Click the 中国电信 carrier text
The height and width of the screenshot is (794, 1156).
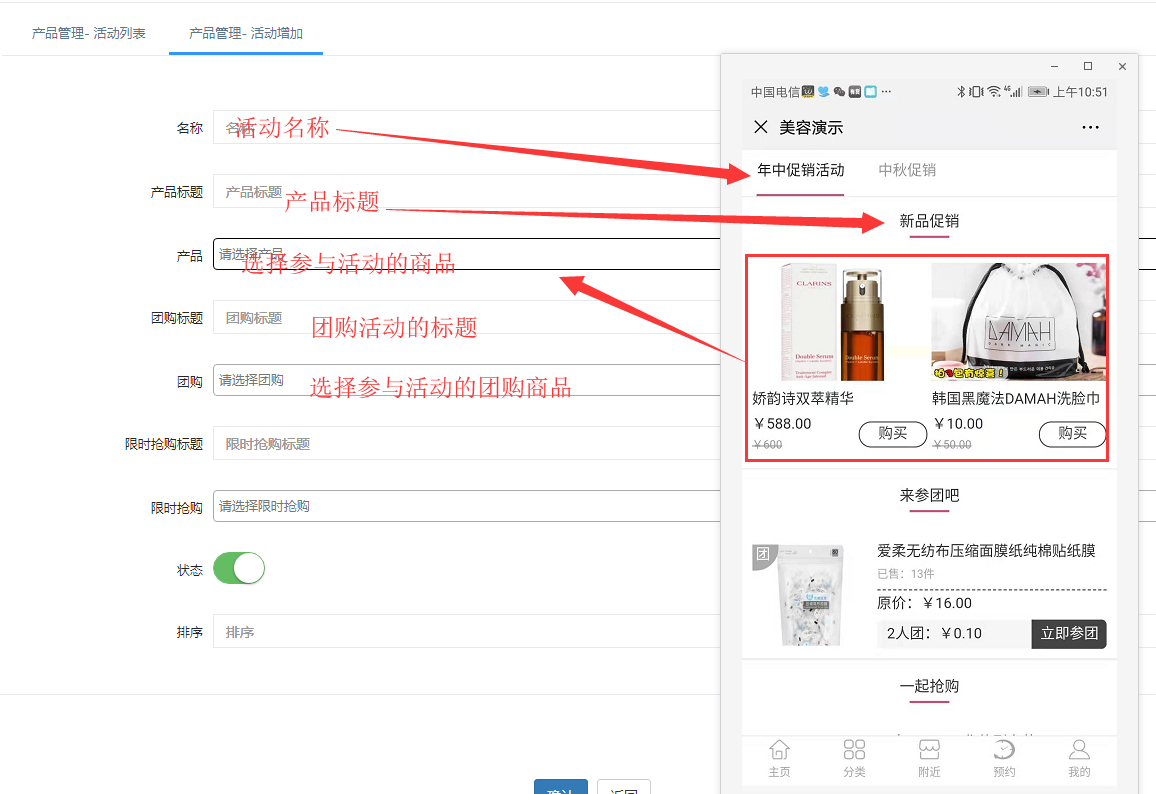775,92
